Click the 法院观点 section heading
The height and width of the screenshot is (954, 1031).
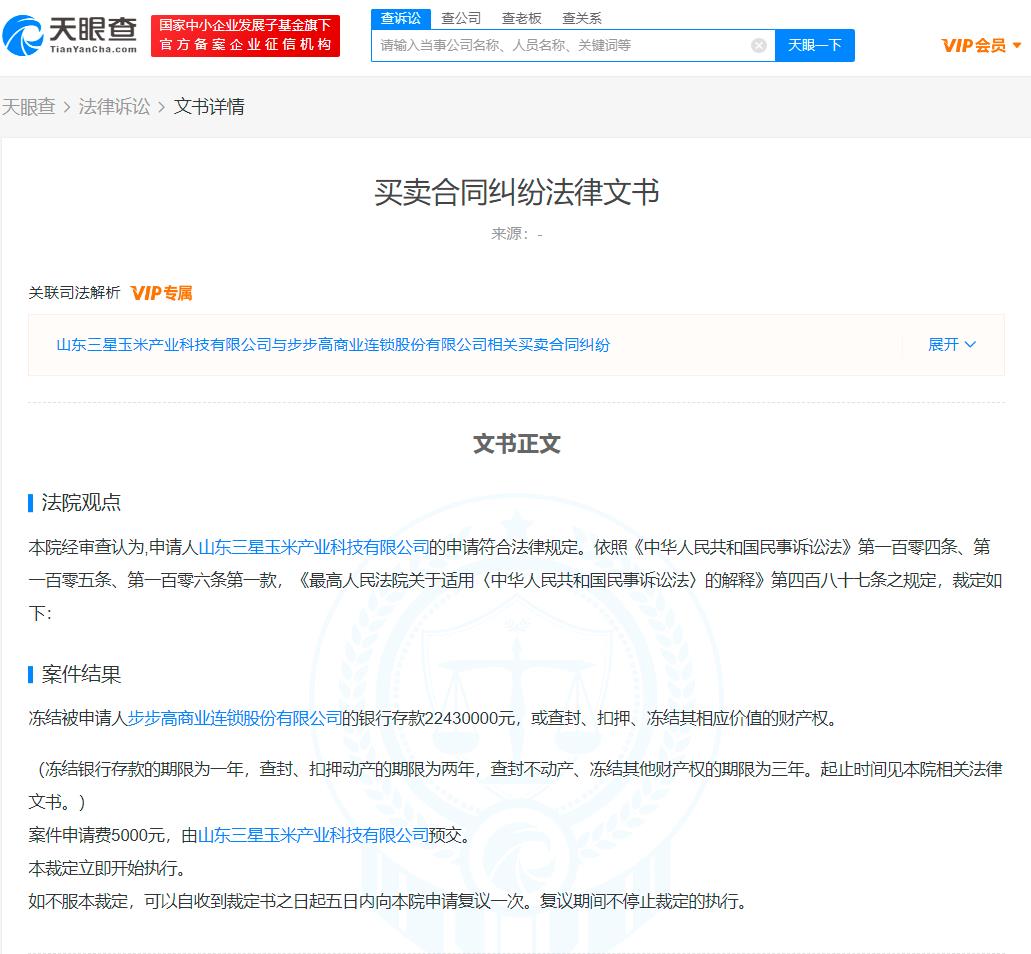click(x=81, y=502)
